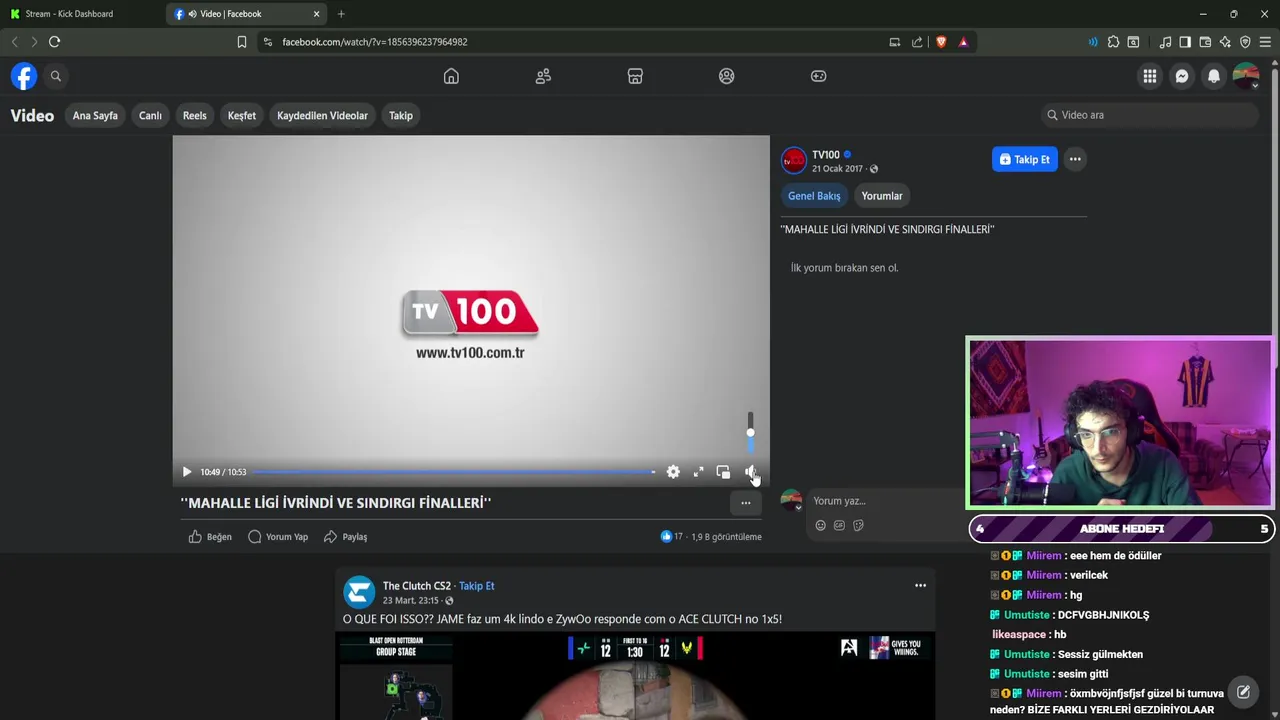Viewport: 1280px width, 720px height.
Task: Open the Groups icon in top navigation
Action: [727, 76]
